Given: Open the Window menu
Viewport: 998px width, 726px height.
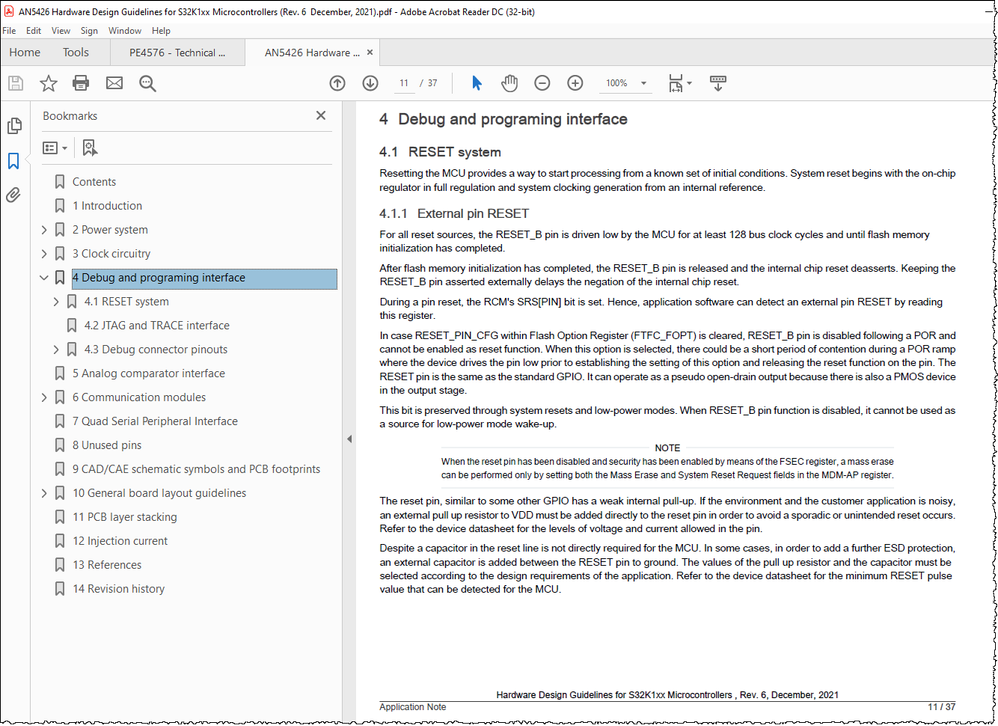Looking at the screenshot, I should coord(125,31).
